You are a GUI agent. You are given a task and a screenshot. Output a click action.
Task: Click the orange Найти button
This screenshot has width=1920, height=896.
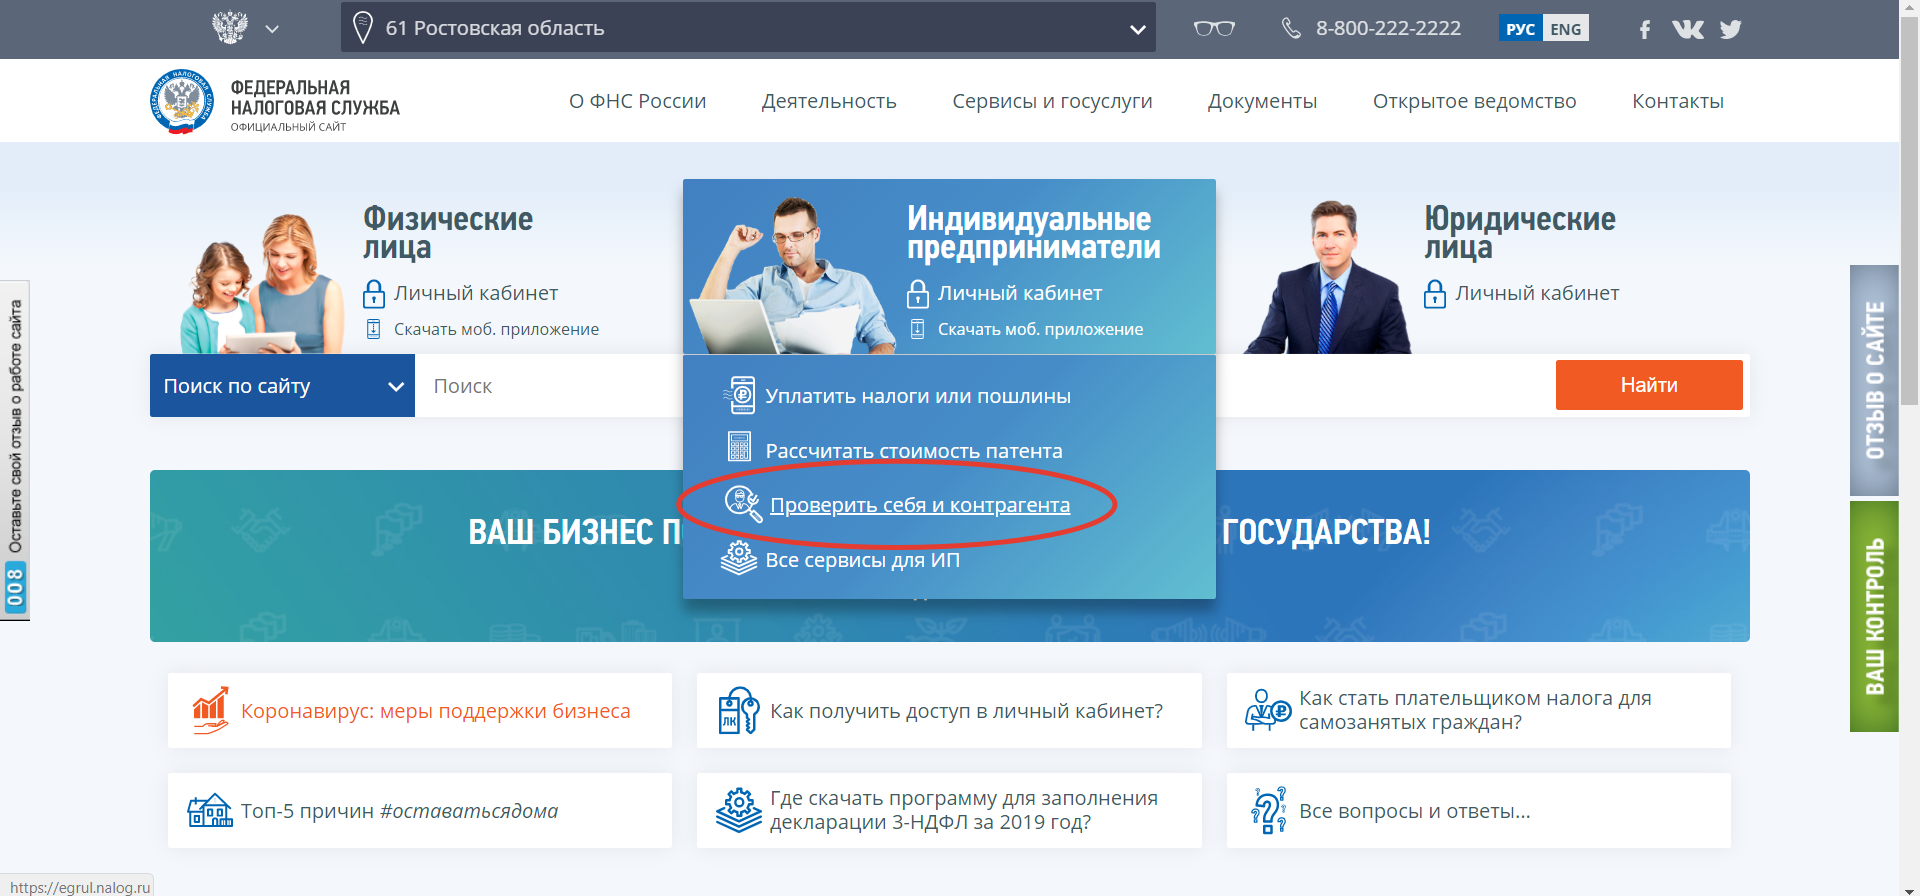(x=1649, y=385)
